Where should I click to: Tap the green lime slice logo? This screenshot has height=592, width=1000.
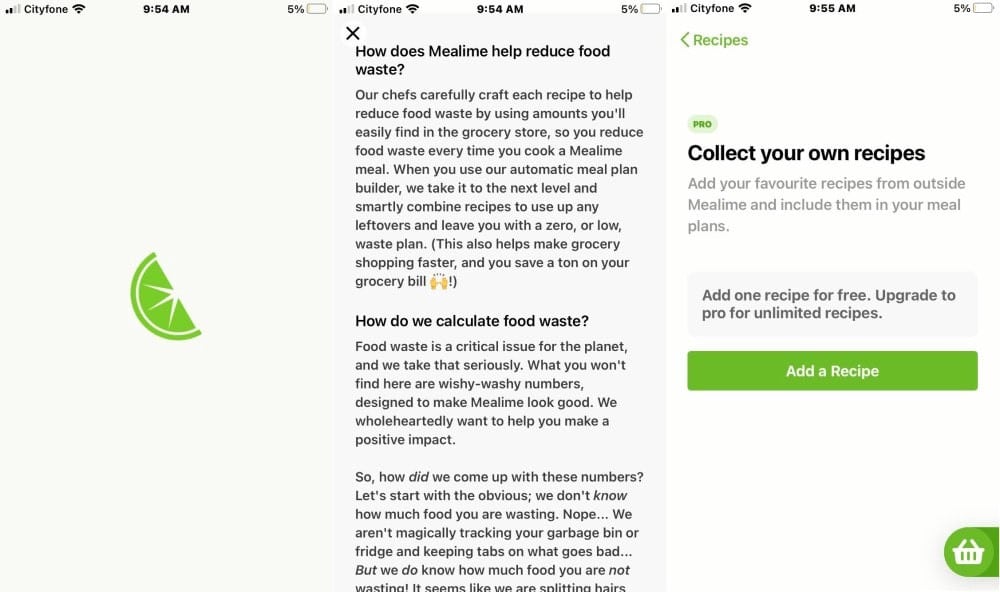165,296
